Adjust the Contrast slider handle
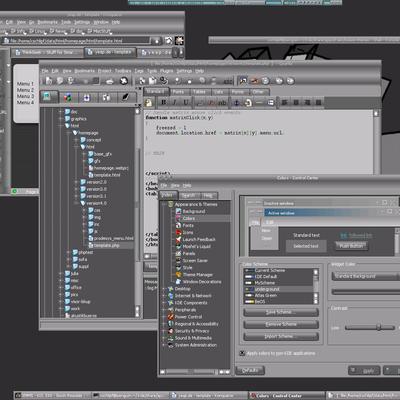This screenshot has width=400, height=400. (379, 327)
